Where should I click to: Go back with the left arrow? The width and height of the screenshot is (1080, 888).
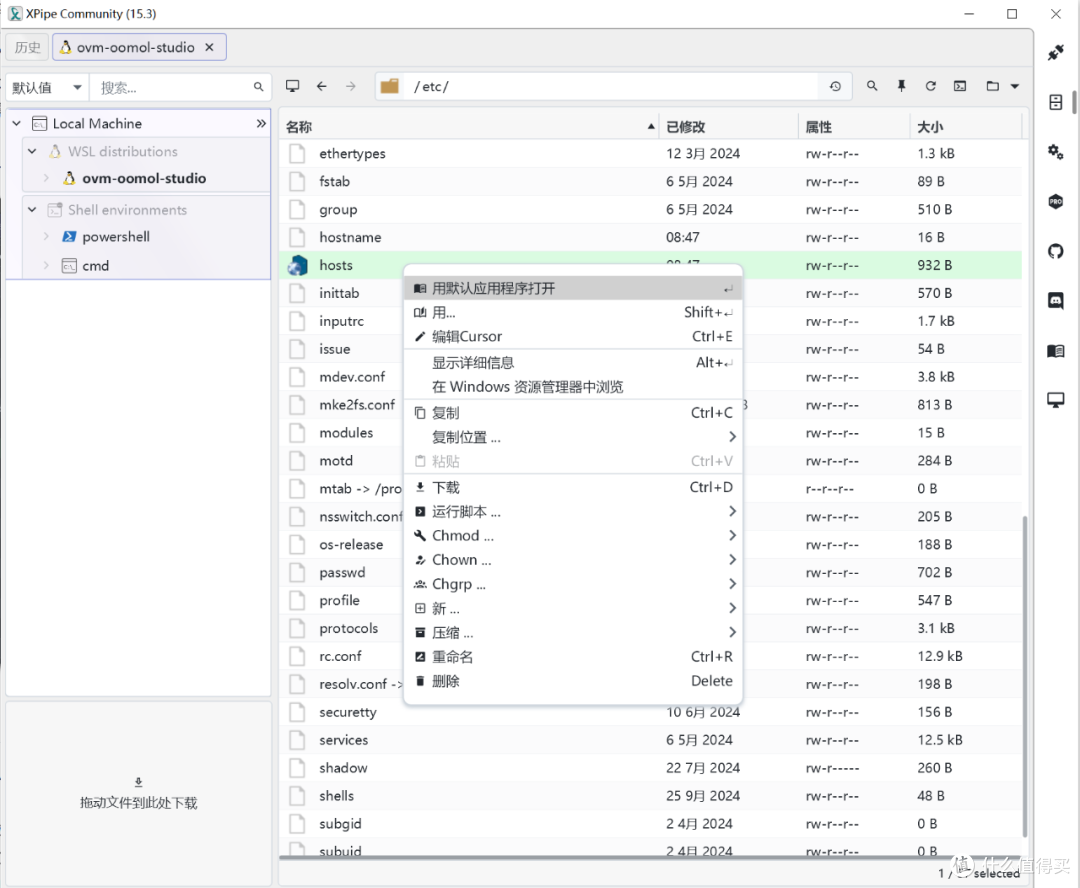click(x=322, y=86)
